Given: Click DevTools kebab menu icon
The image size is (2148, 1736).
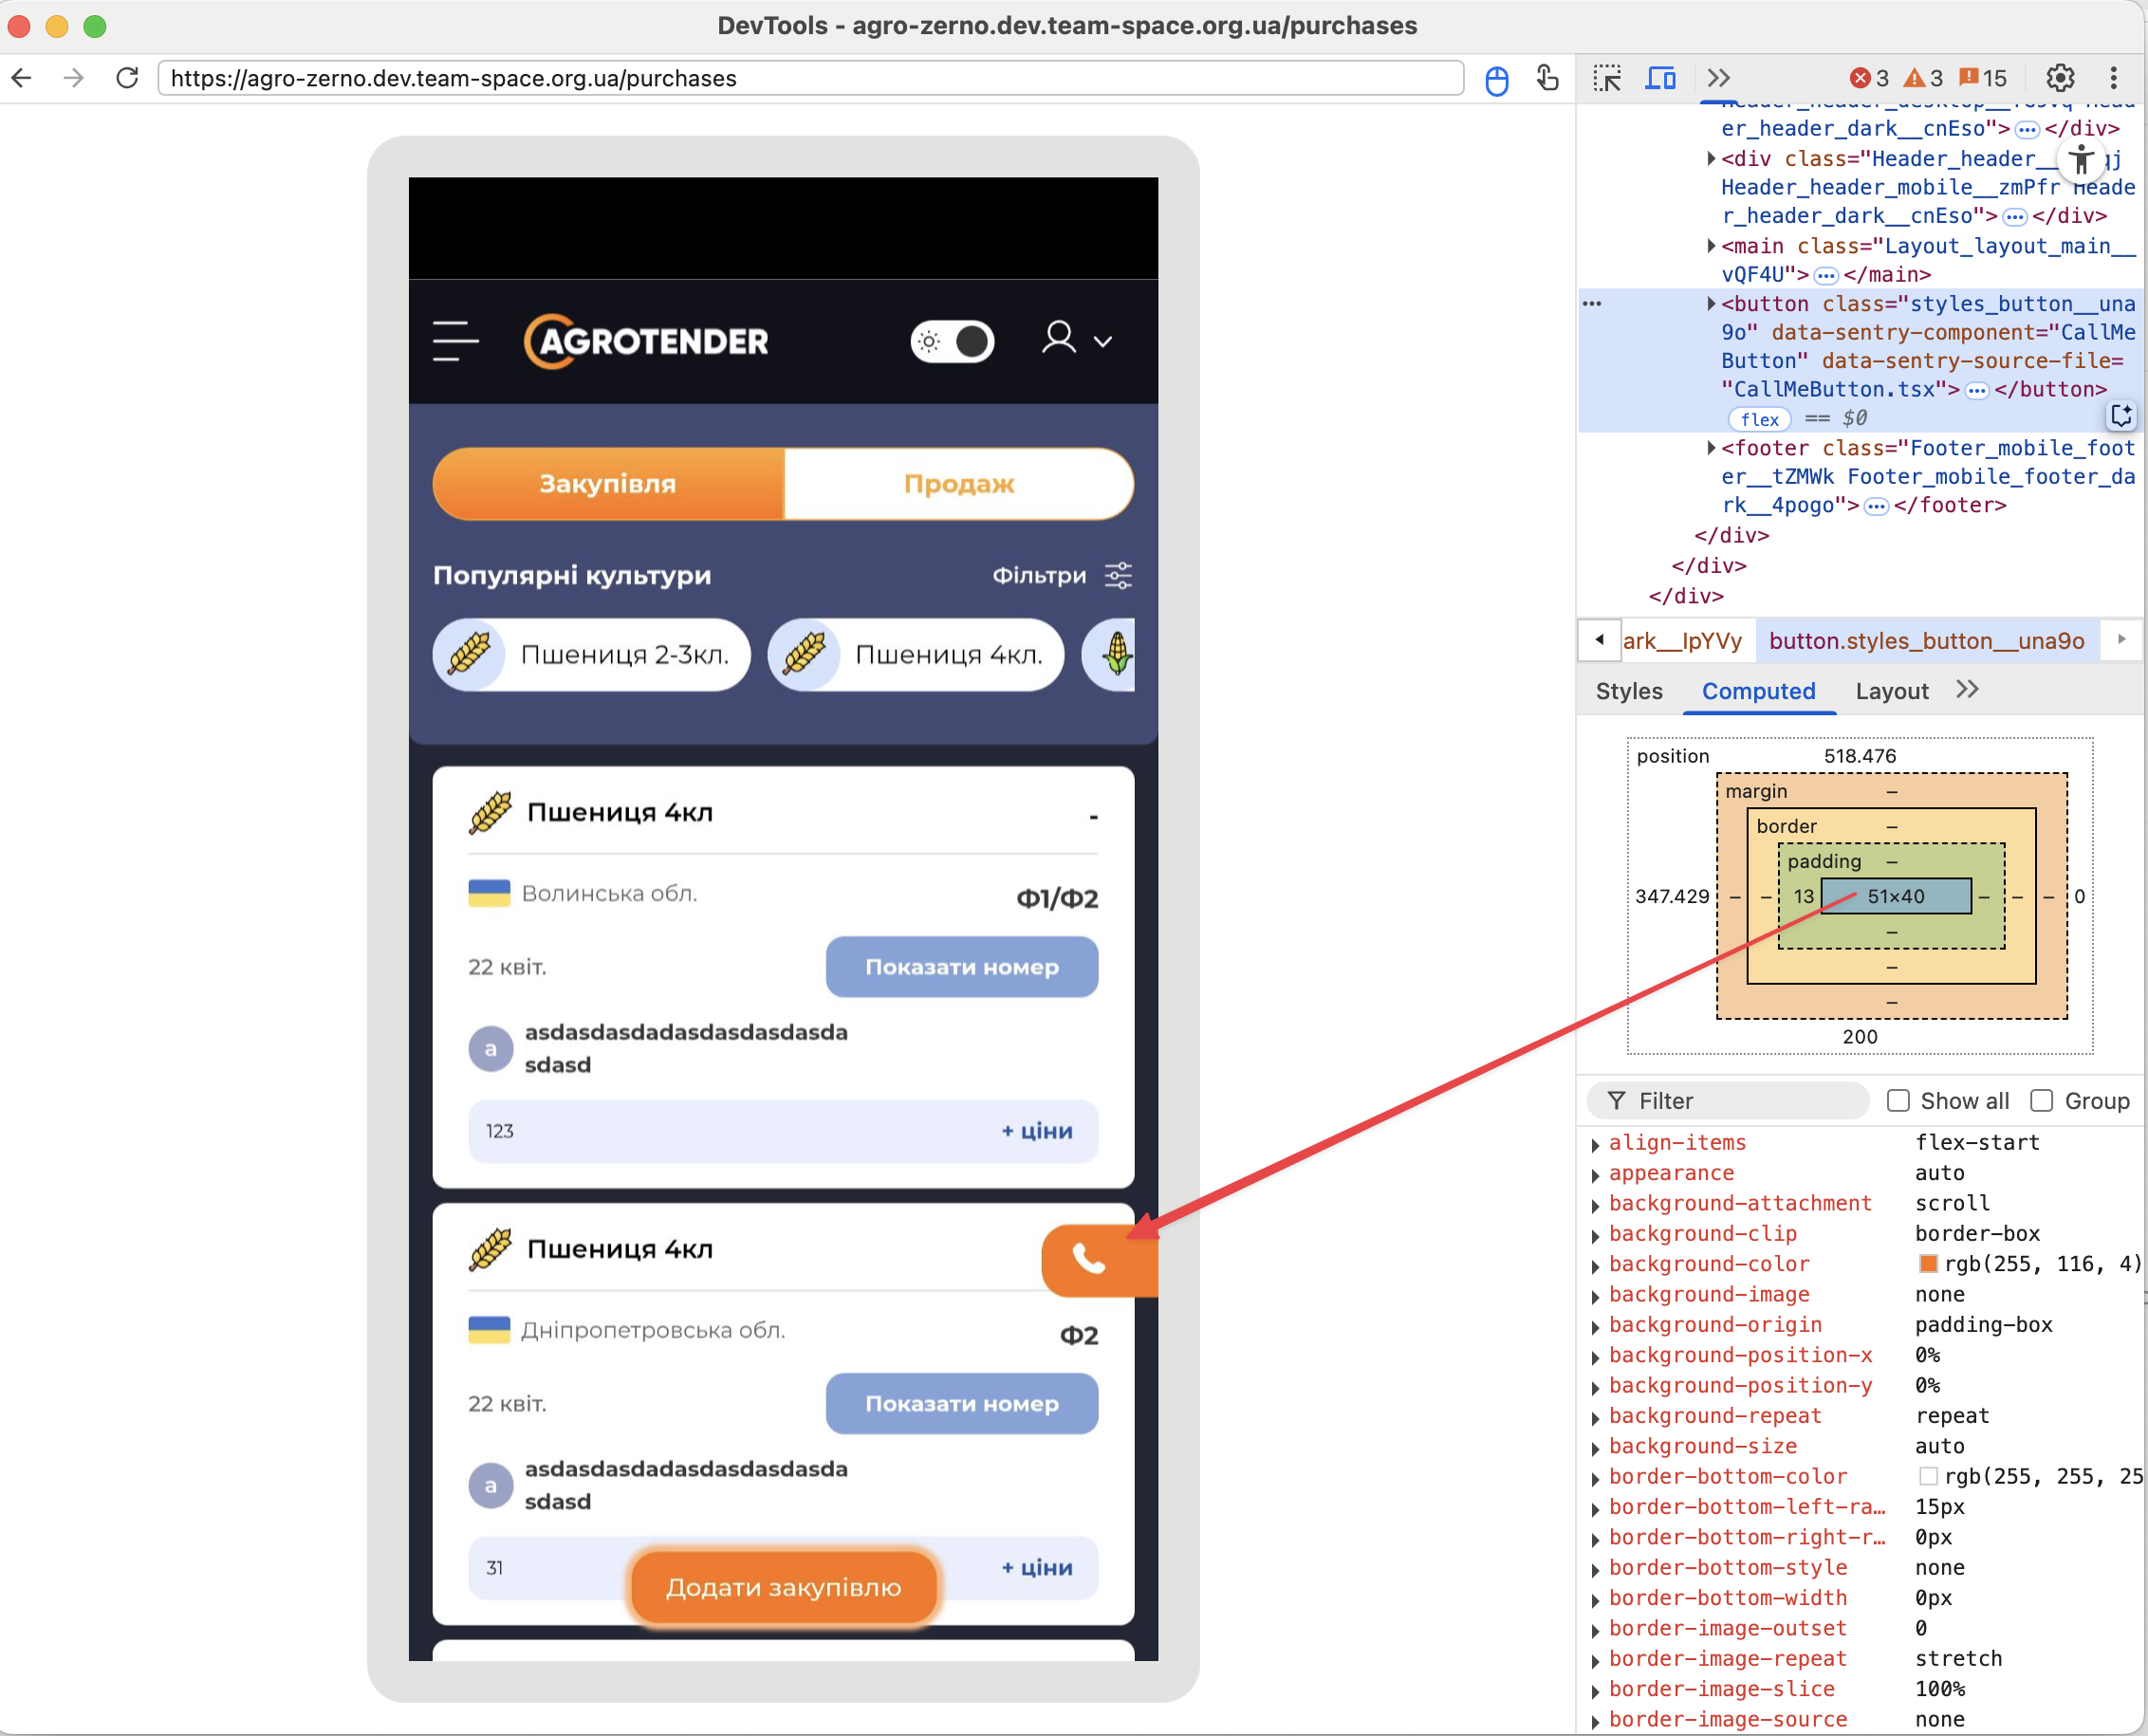Looking at the screenshot, I should 2113,78.
